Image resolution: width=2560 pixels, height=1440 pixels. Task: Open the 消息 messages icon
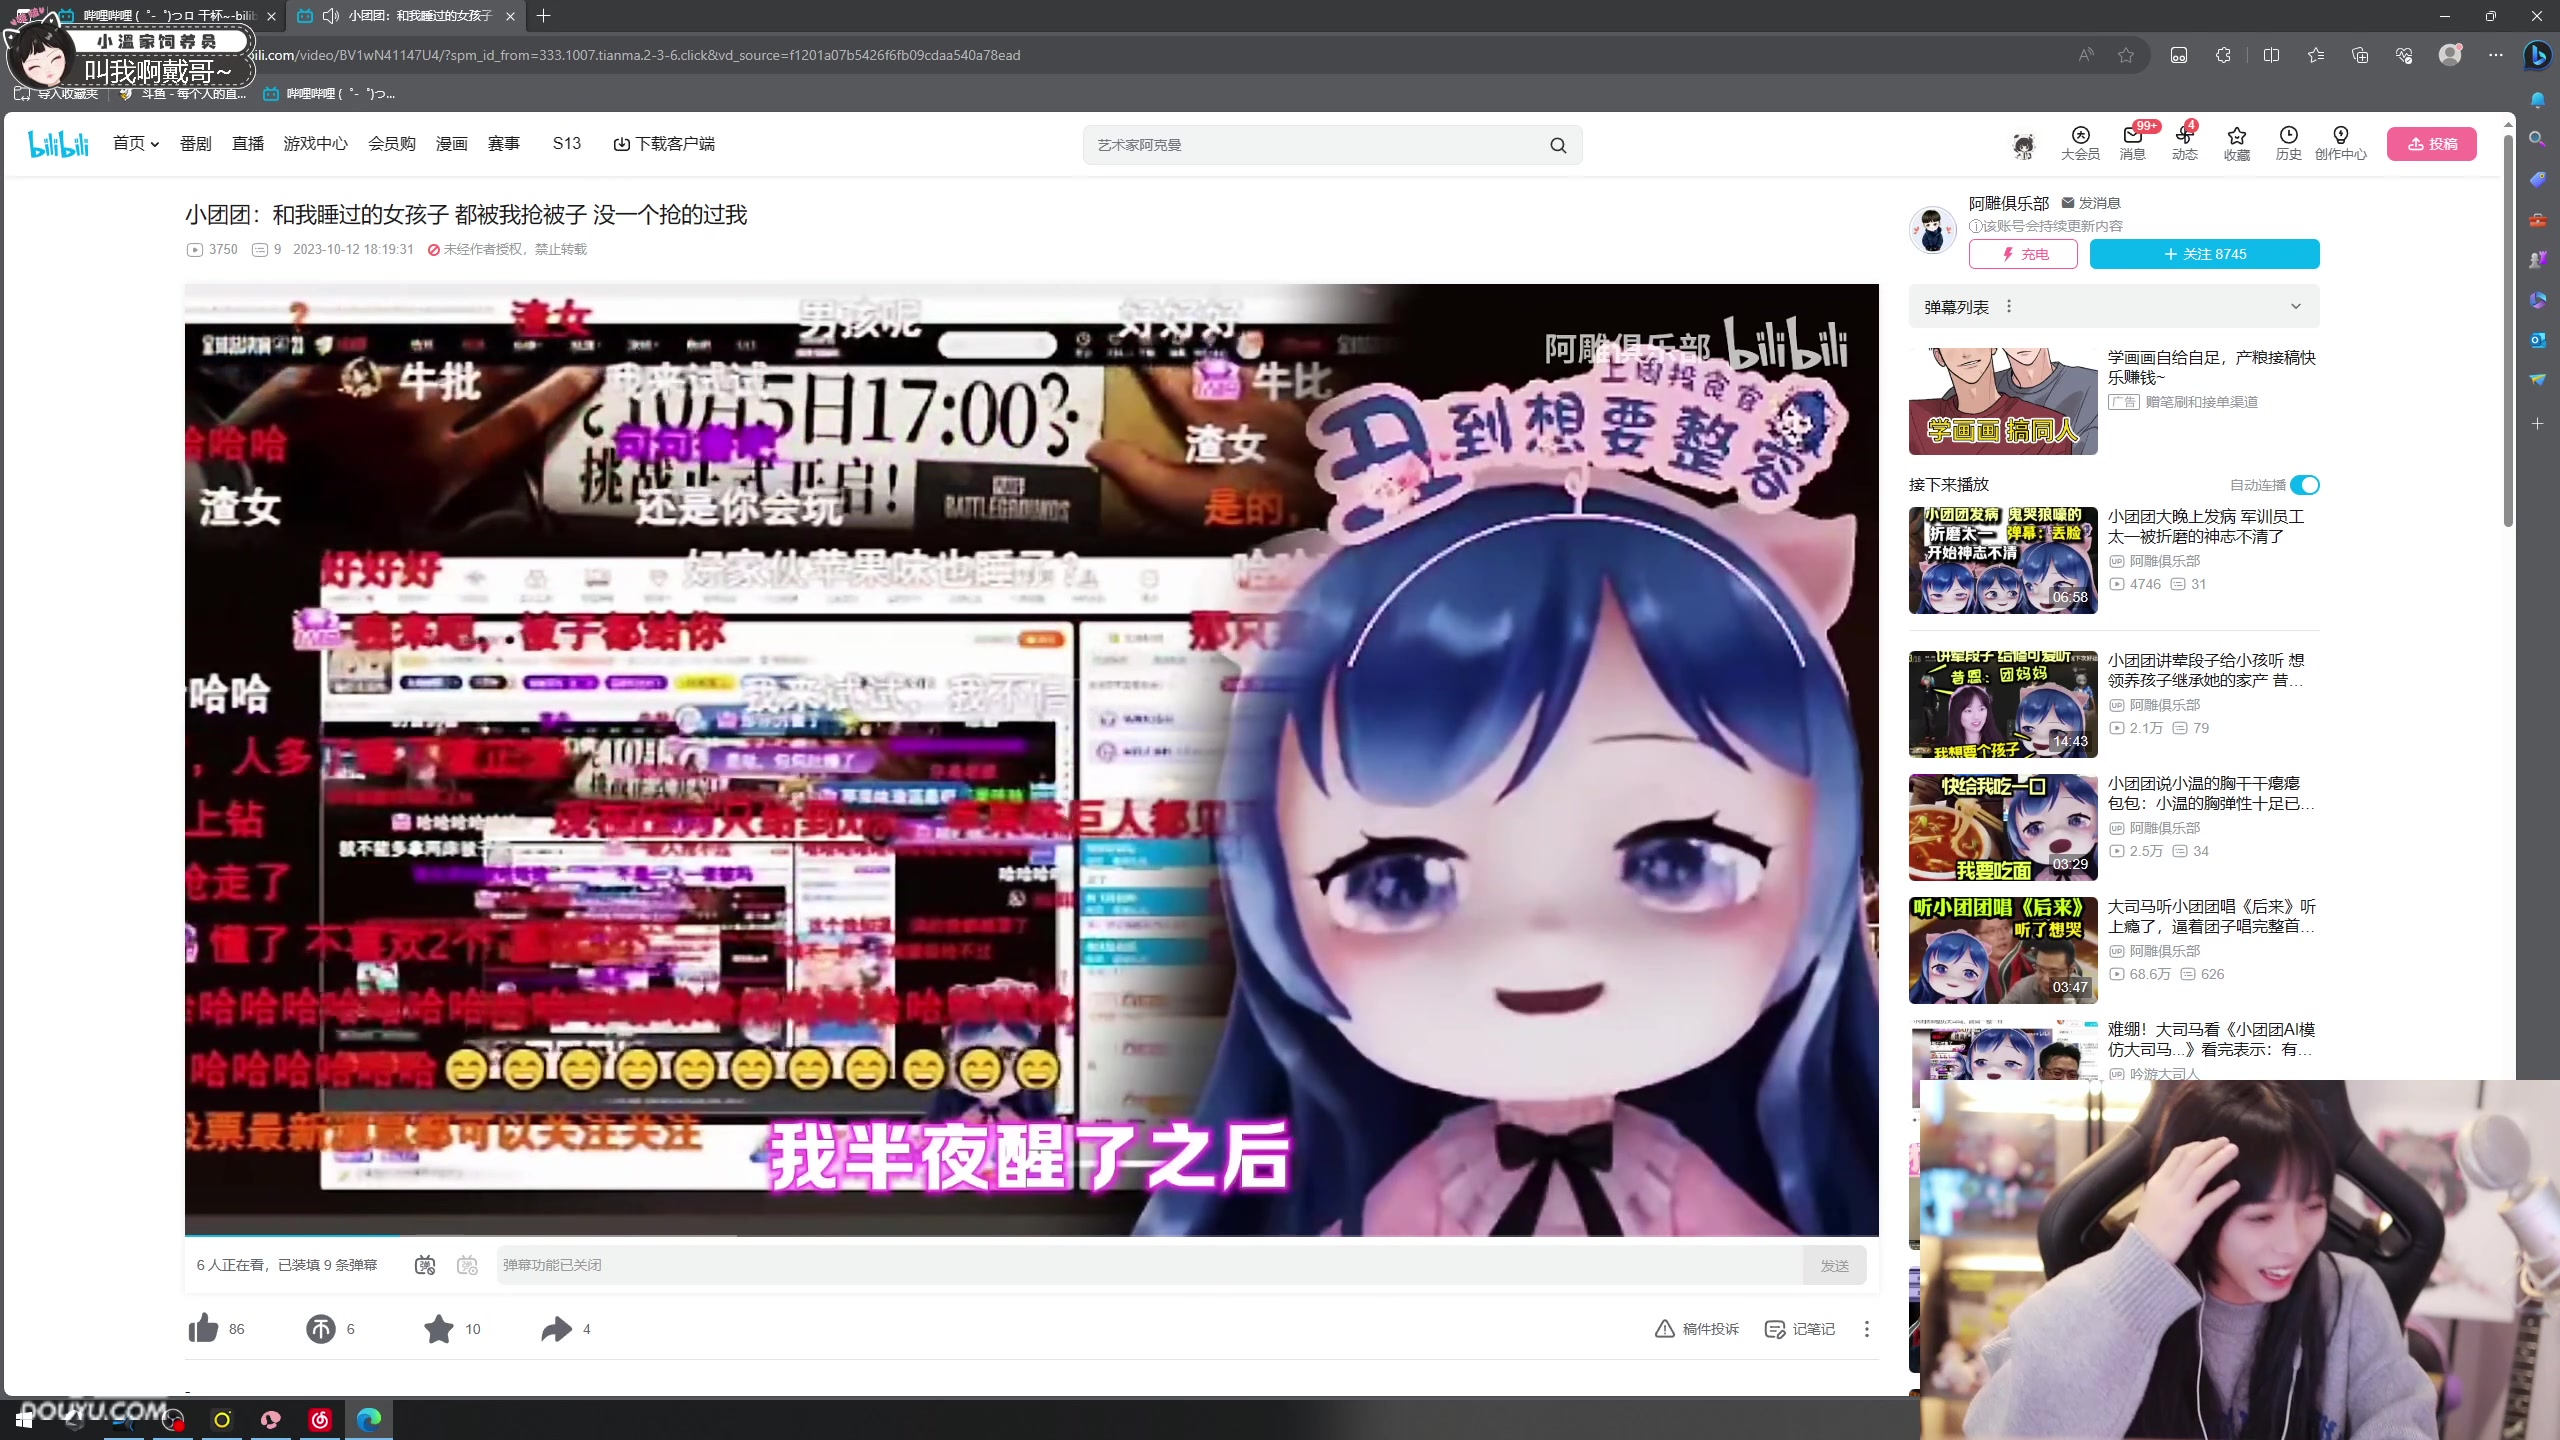pos(2132,143)
